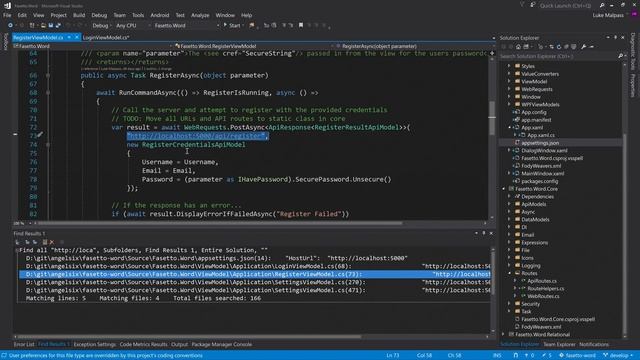Click the Refresh icon in Solution Explorer toolbar
Viewport: 640px width, 360px height.
559,47
